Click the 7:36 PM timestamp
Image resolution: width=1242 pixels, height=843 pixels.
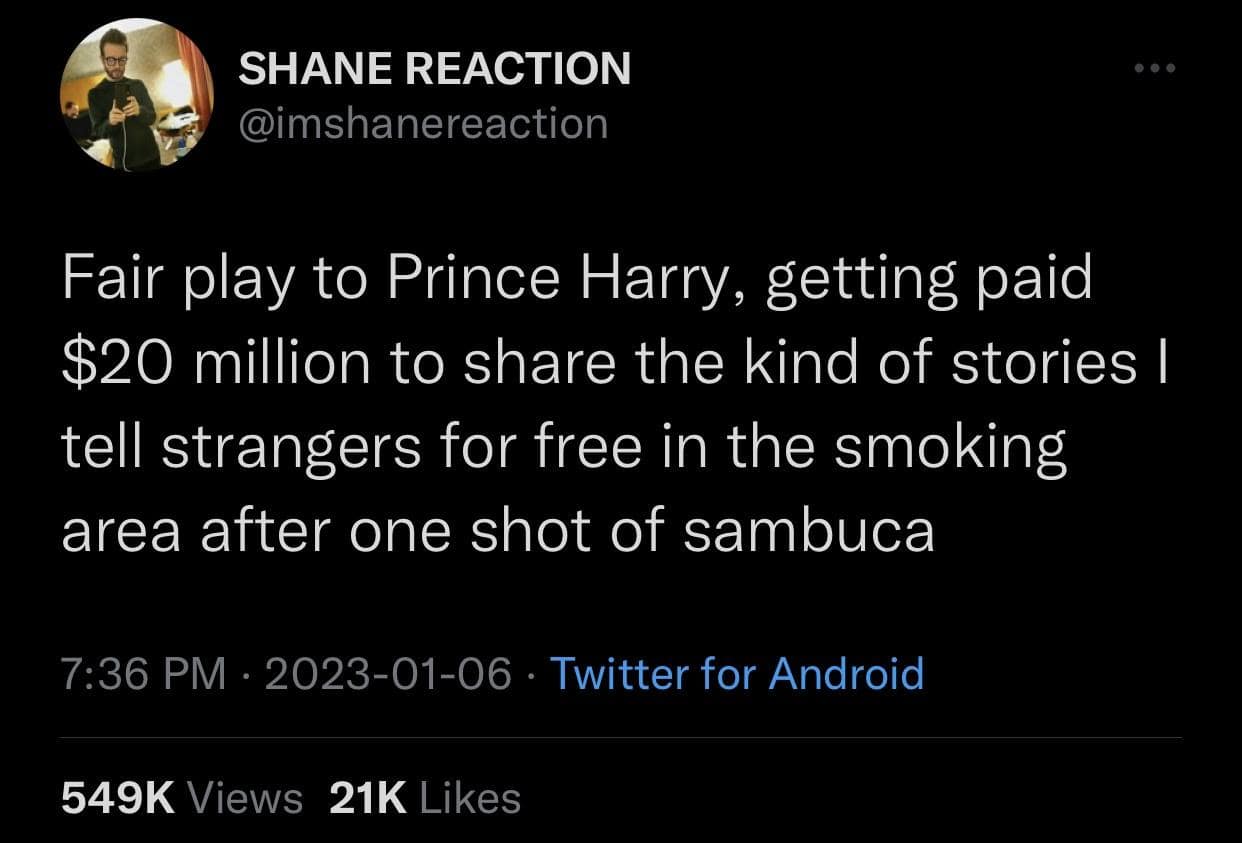[x=144, y=673]
